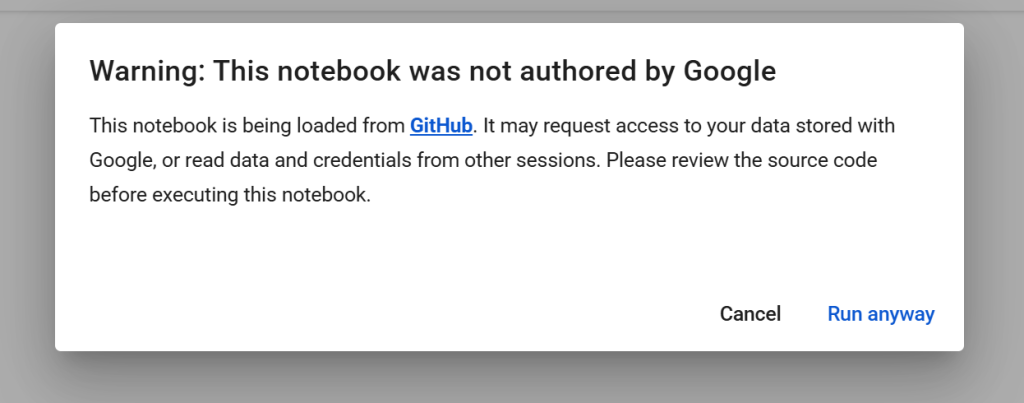Select the blue Run anyway option
This screenshot has width=1024, height=403.
coord(880,314)
